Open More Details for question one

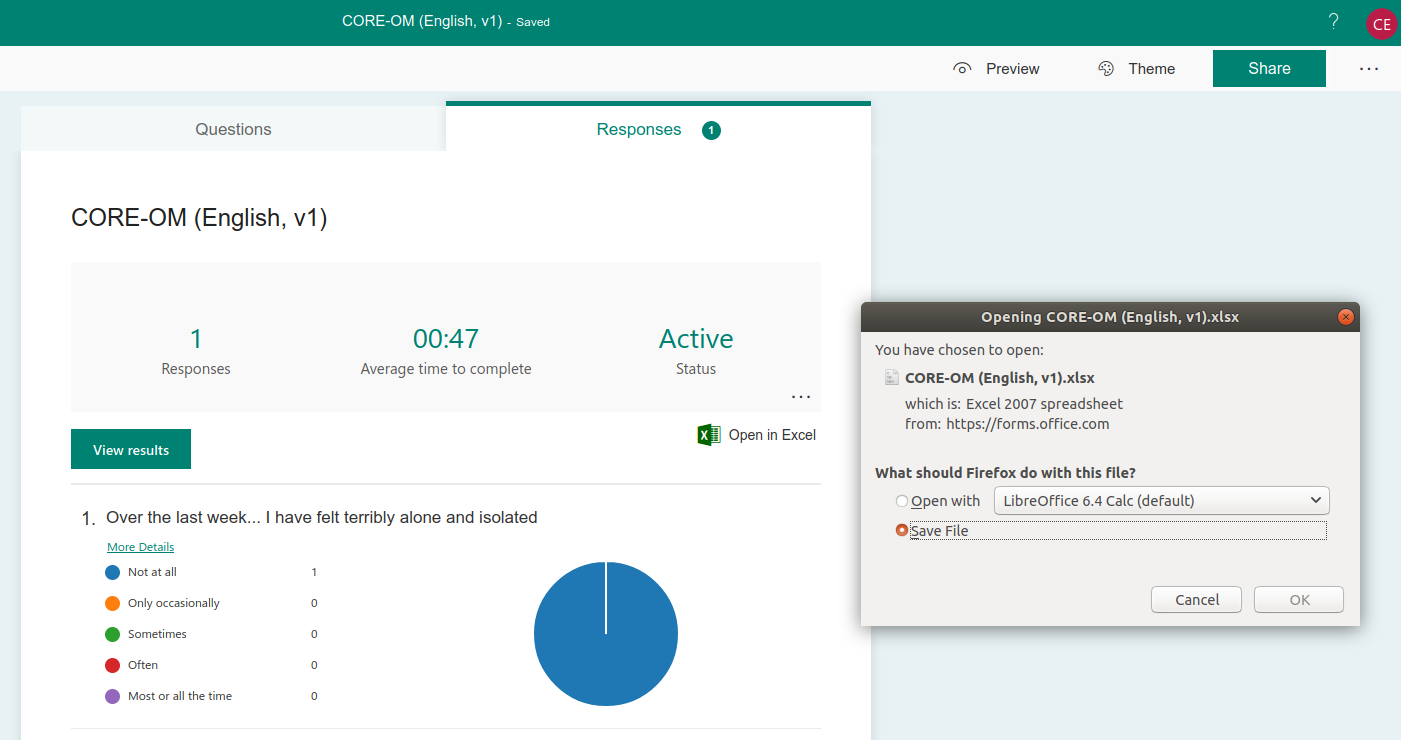140,546
